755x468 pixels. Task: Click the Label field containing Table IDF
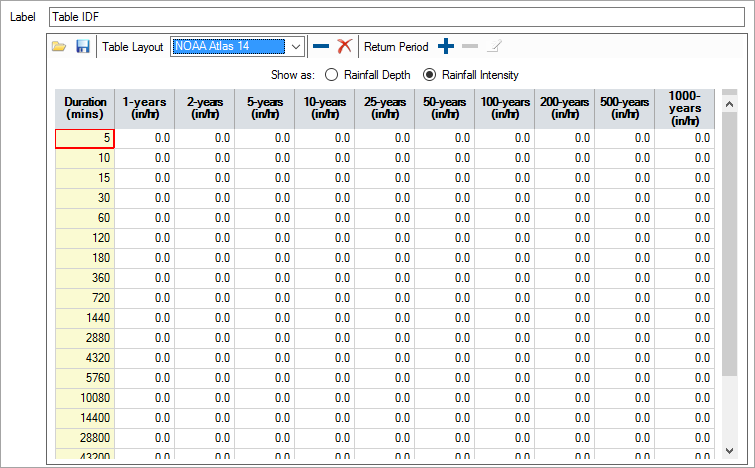(397, 17)
